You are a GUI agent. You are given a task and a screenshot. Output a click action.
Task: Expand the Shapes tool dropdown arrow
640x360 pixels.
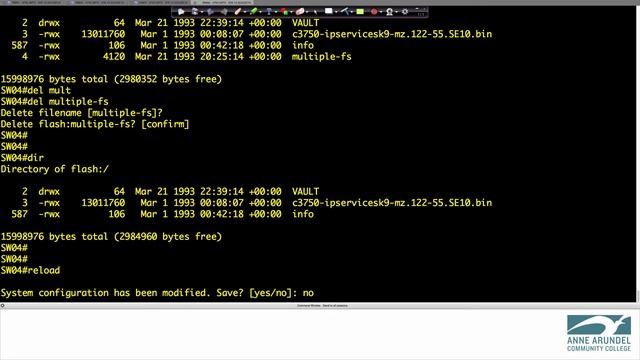pyautogui.click(x=292, y=12)
